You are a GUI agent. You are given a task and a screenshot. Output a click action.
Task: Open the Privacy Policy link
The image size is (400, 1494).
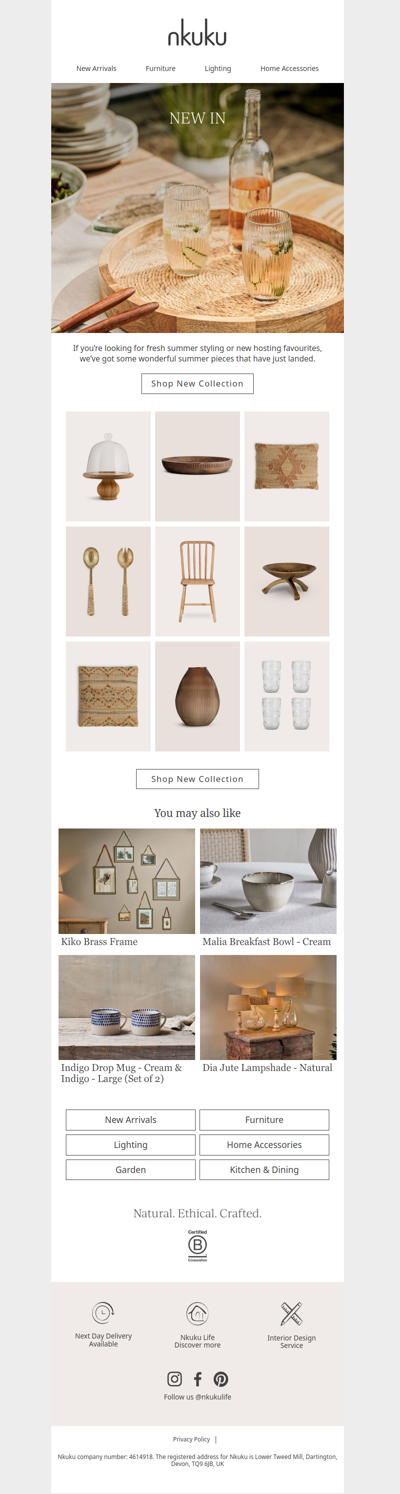(x=191, y=1439)
